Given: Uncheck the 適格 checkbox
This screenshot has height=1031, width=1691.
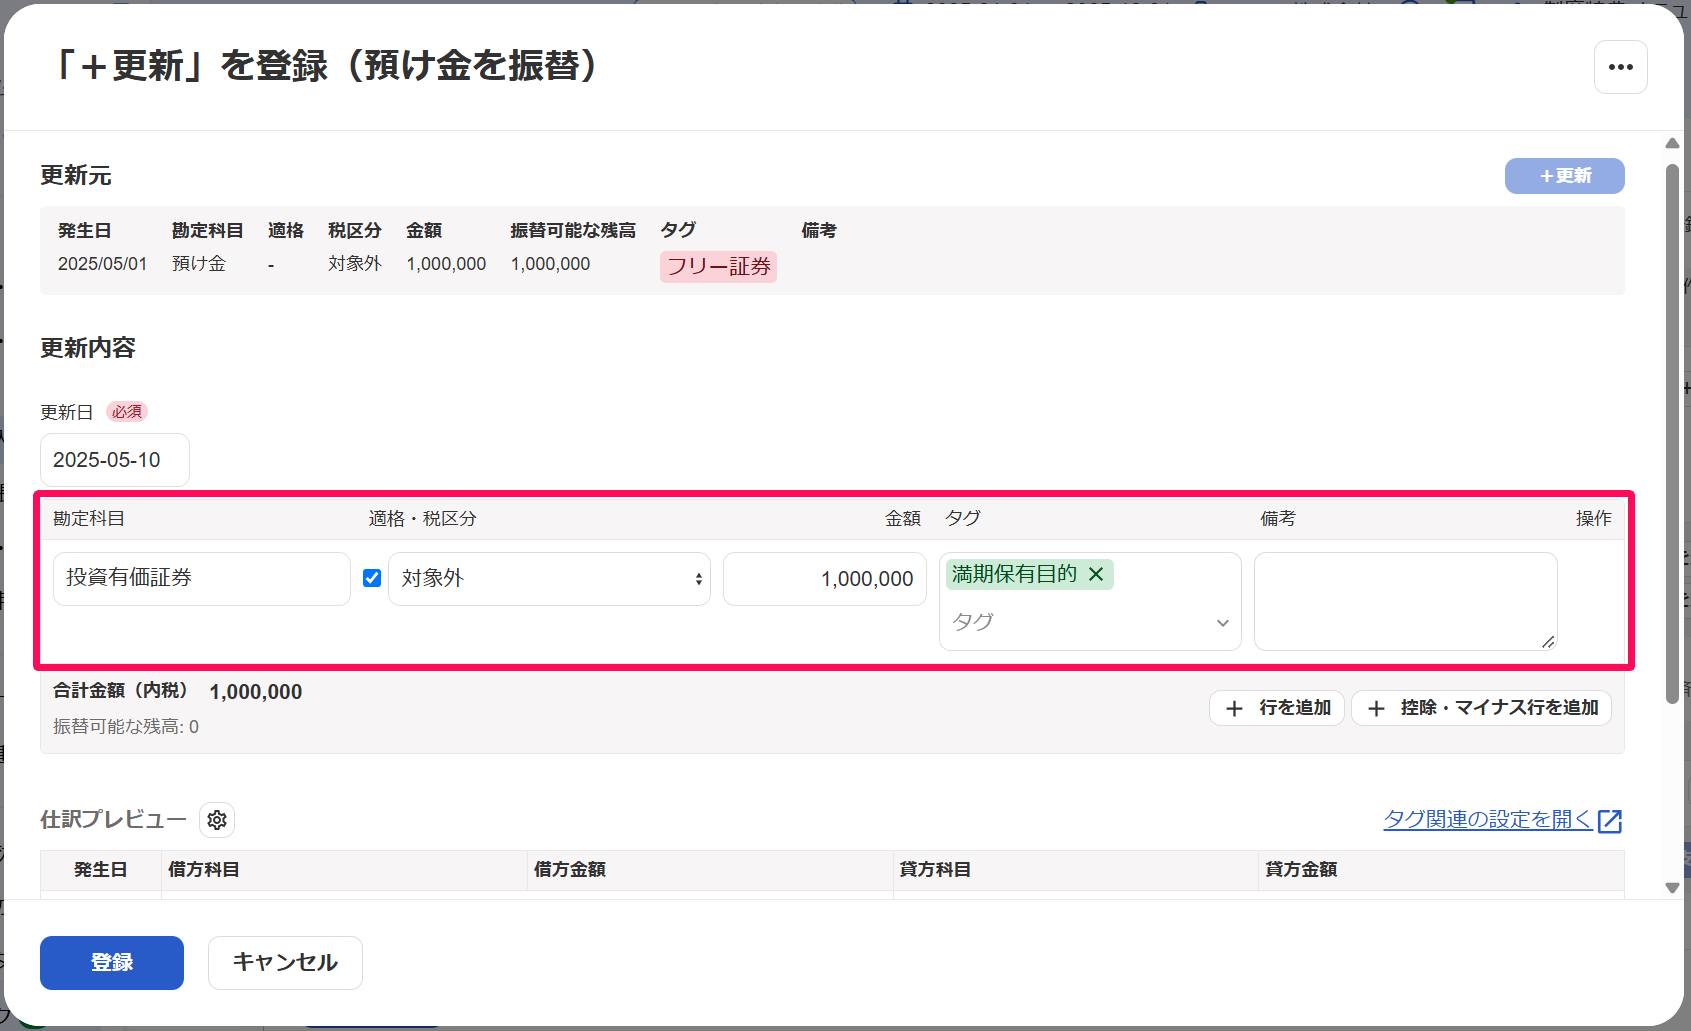Looking at the screenshot, I should (x=372, y=578).
